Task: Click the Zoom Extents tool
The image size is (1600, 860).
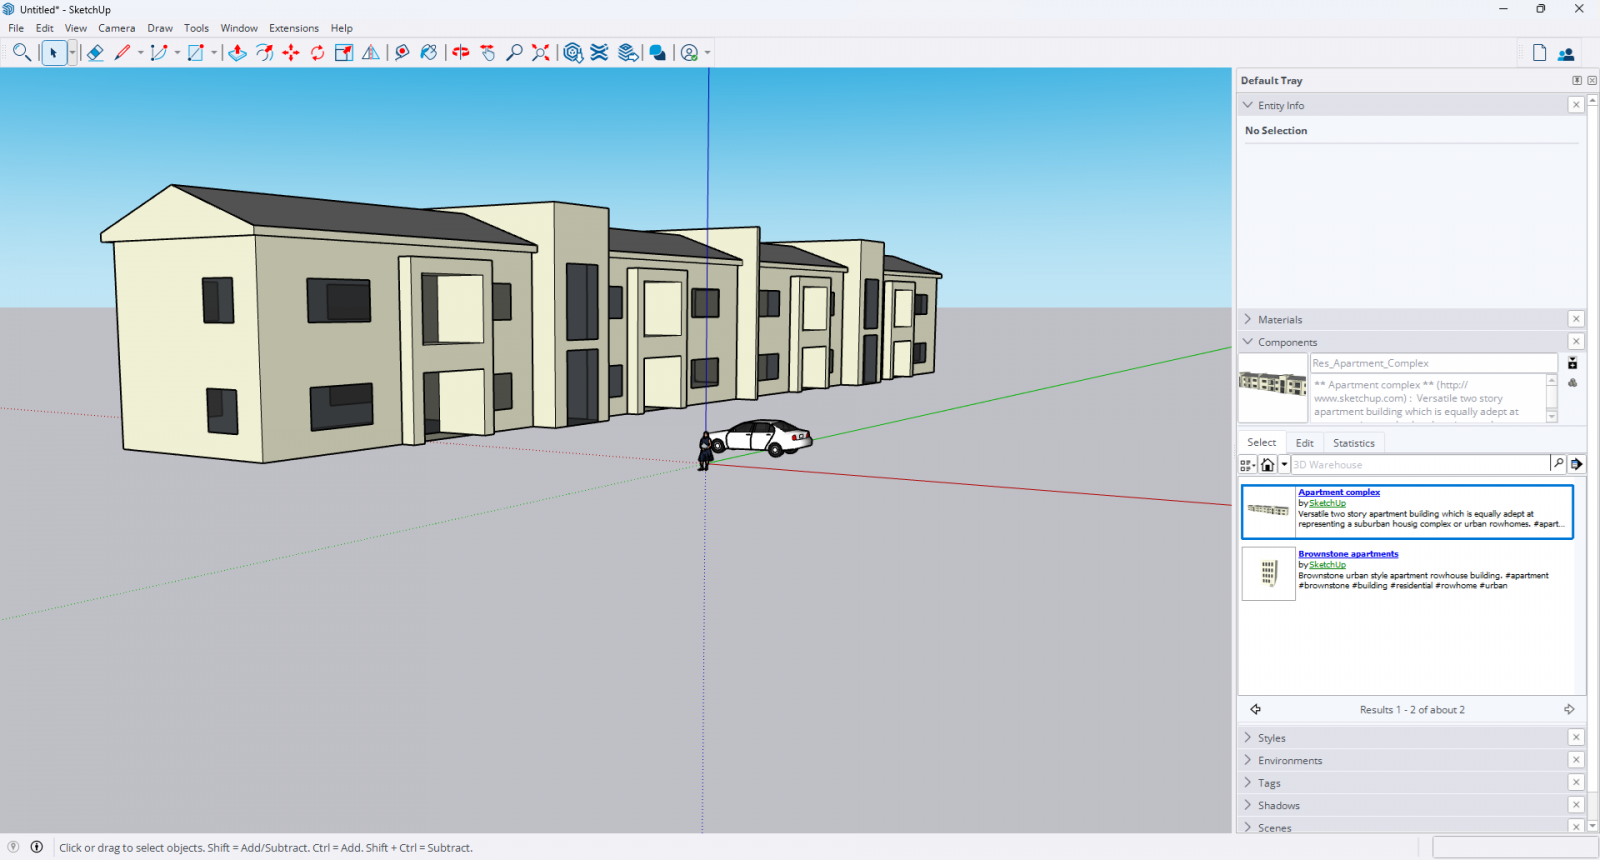Action: click(541, 53)
